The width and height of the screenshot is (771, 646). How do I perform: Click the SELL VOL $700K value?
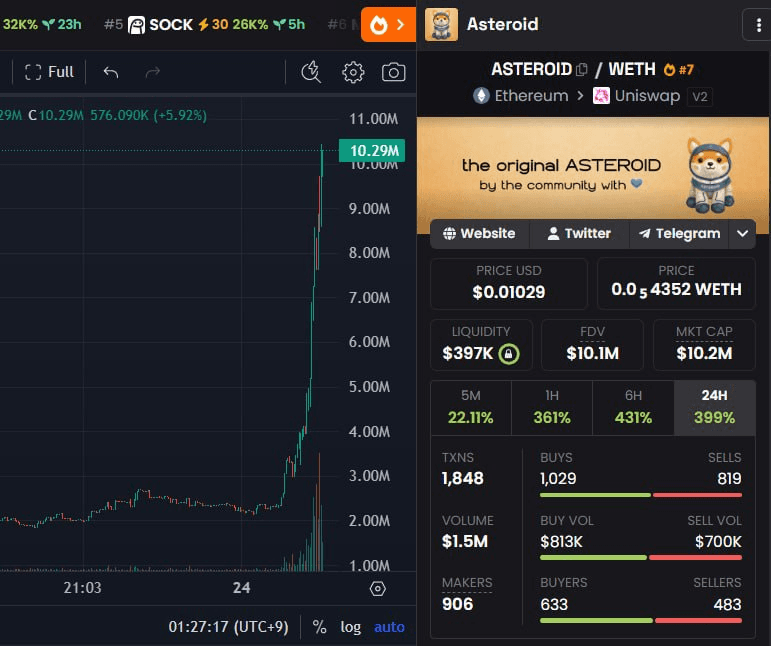pos(718,542)
